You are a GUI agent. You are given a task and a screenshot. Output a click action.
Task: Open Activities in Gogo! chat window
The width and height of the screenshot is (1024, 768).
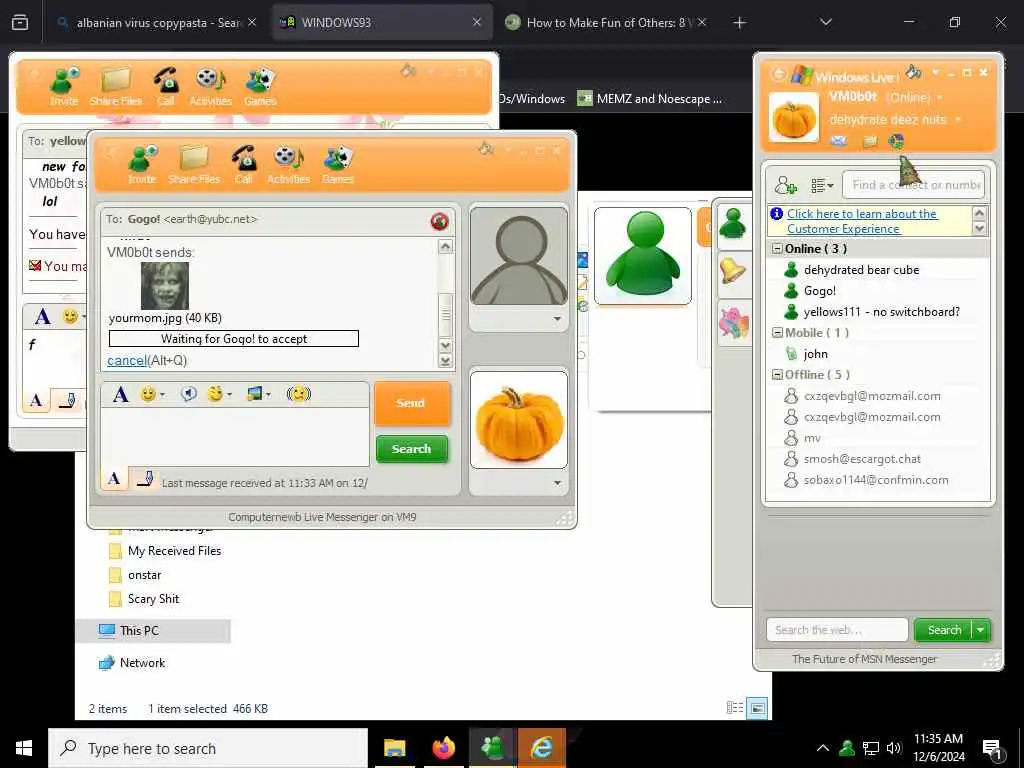pyautogui.click(x=289, y=165)
